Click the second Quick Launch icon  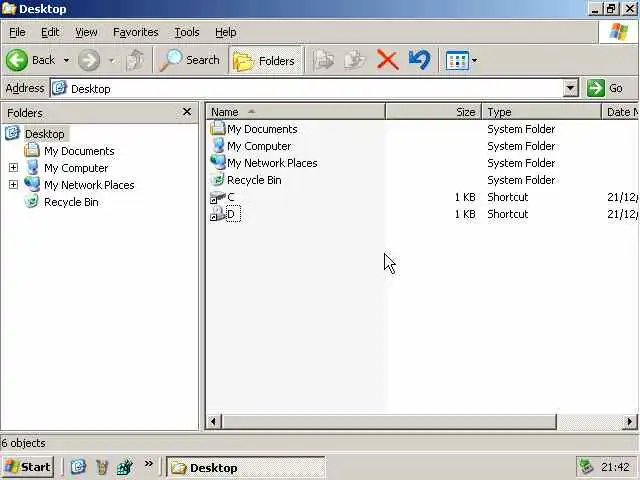[101, 467]
